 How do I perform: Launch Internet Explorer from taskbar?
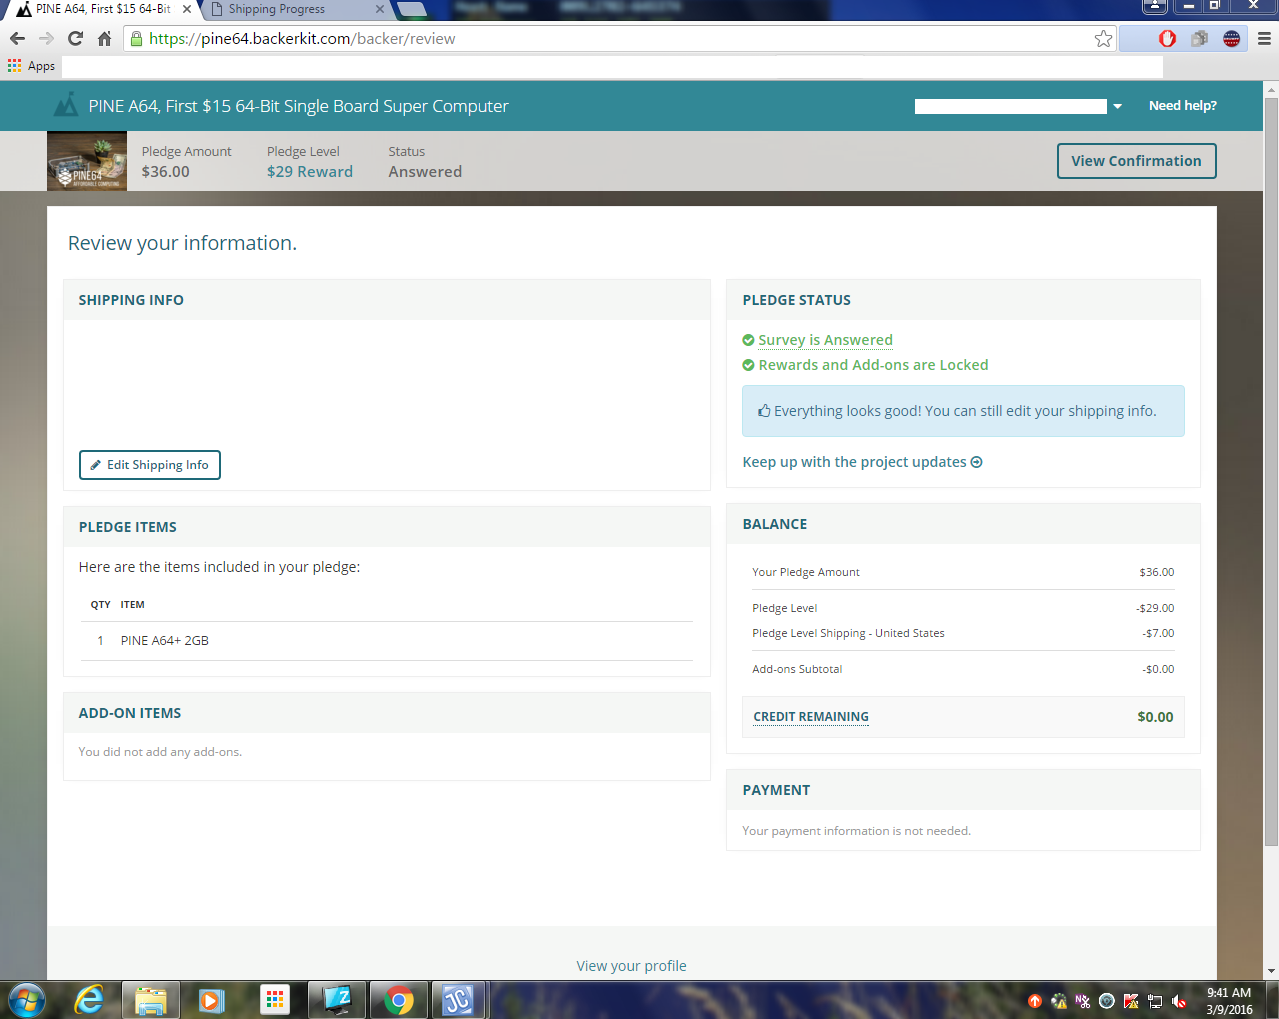(x=89, y=999)
